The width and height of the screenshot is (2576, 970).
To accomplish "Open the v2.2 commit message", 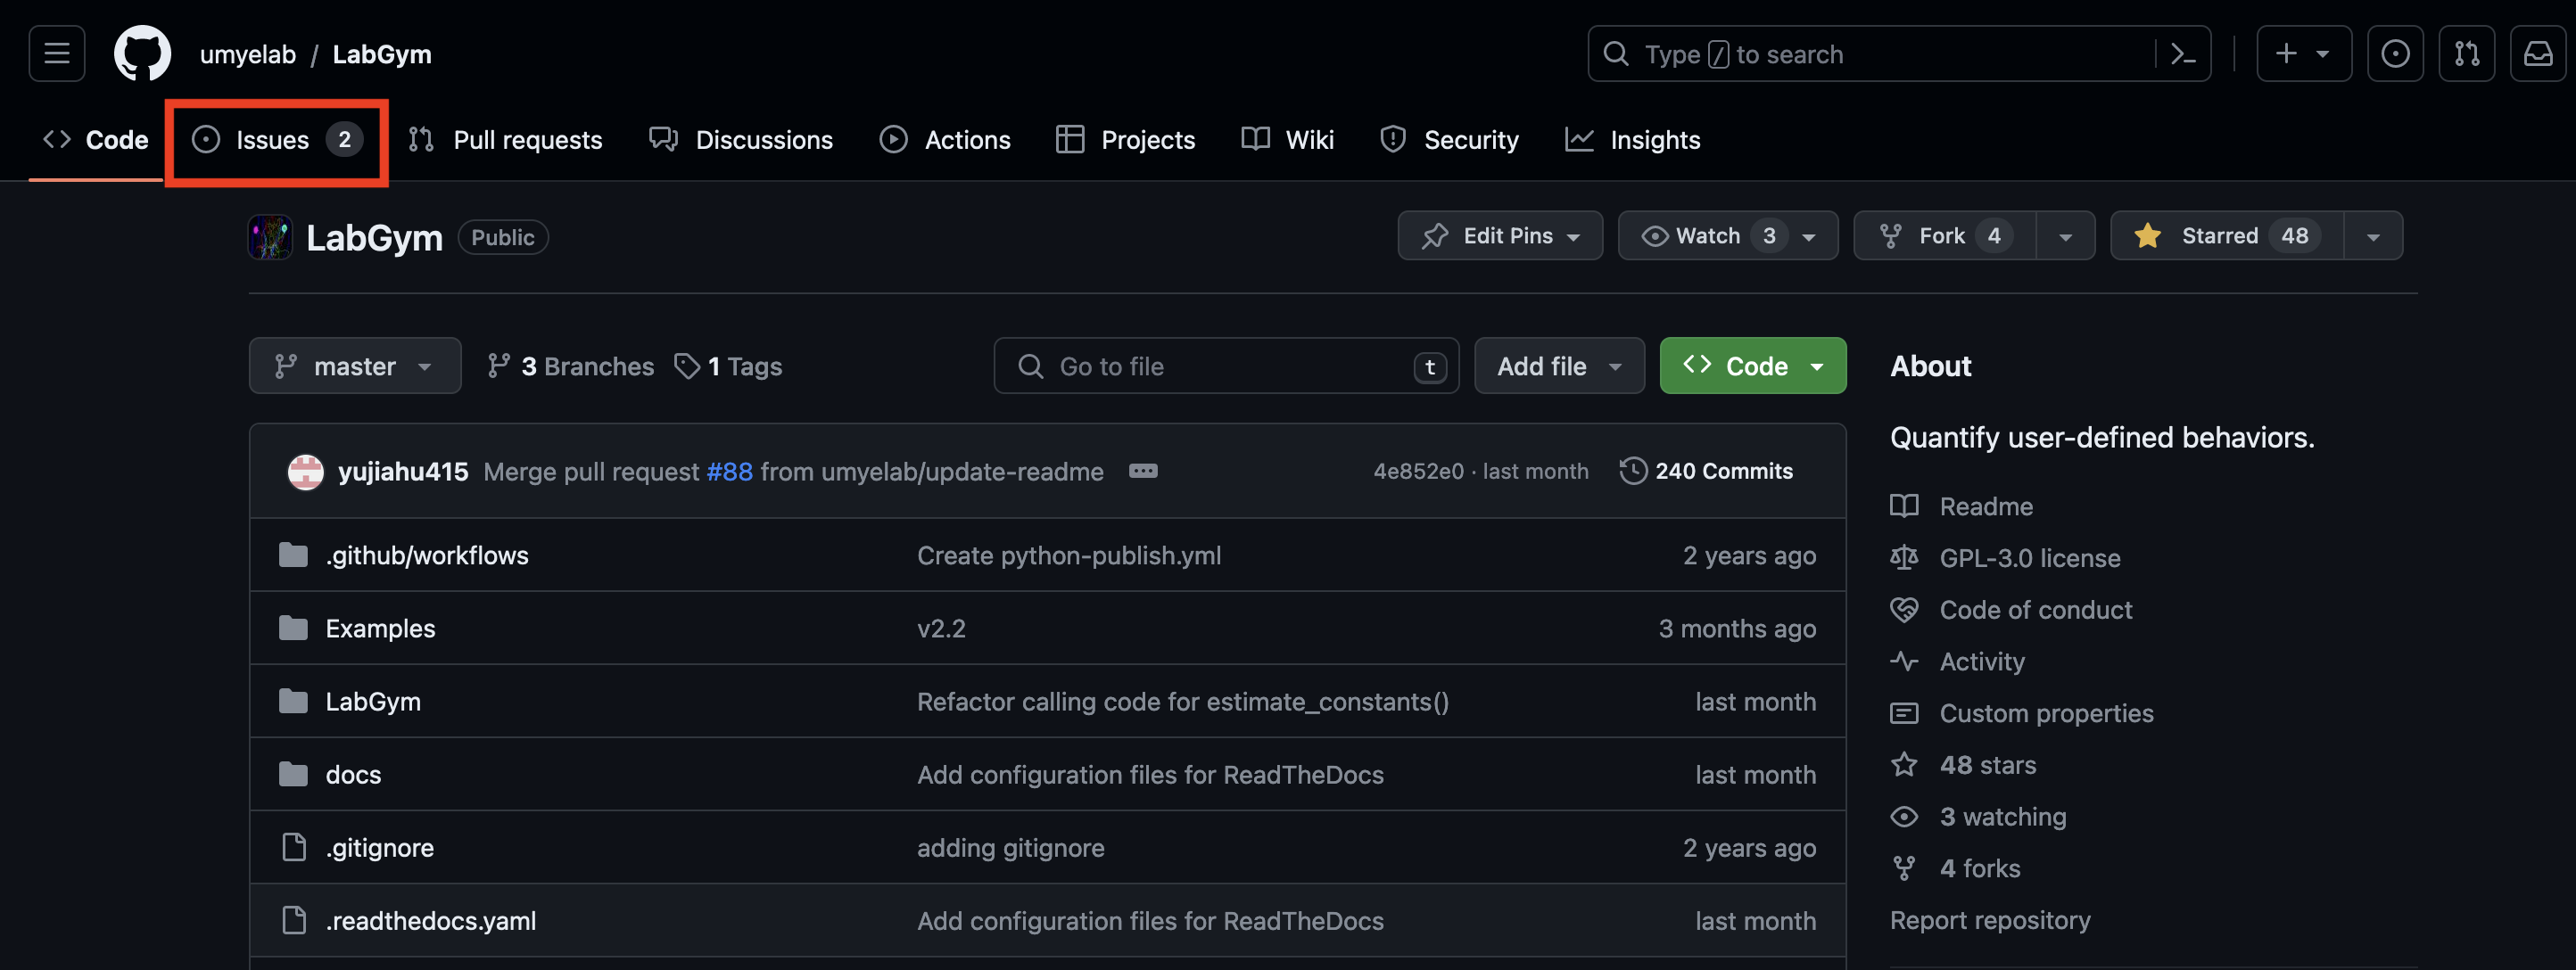I will click(941, 628).
